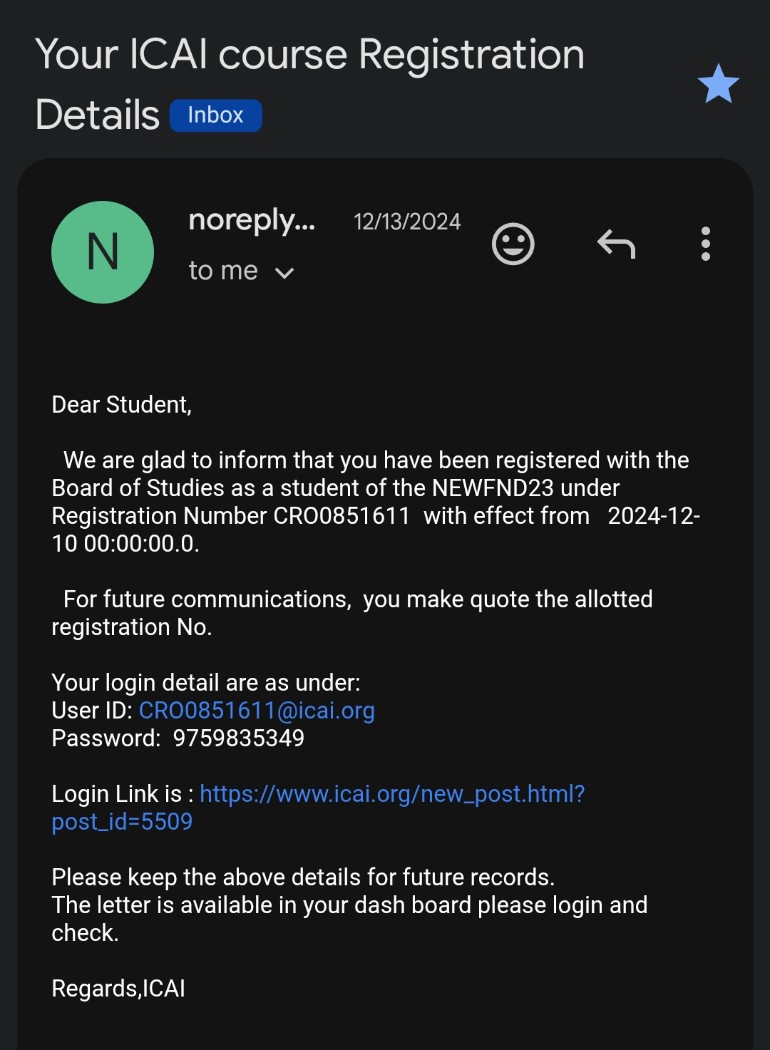Screen dimensions: 770x1050
Task: Tap the "Dear Student," greeting line
Action: click(x=121, y=405)
